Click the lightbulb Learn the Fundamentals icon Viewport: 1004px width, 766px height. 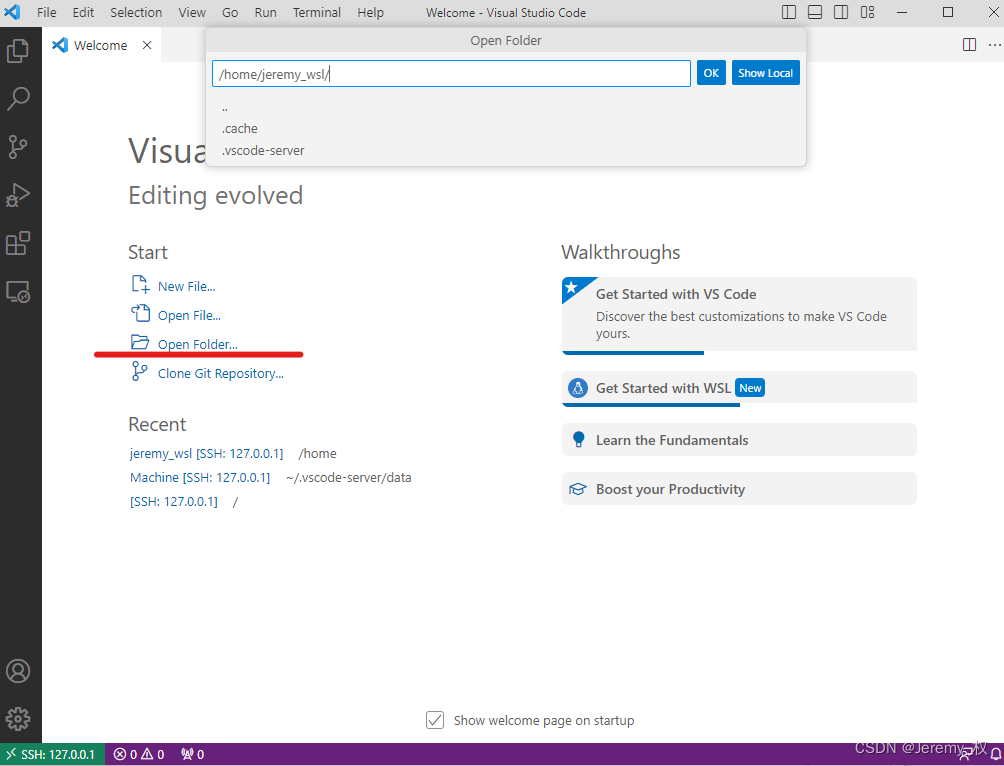(x=578, y=439)
